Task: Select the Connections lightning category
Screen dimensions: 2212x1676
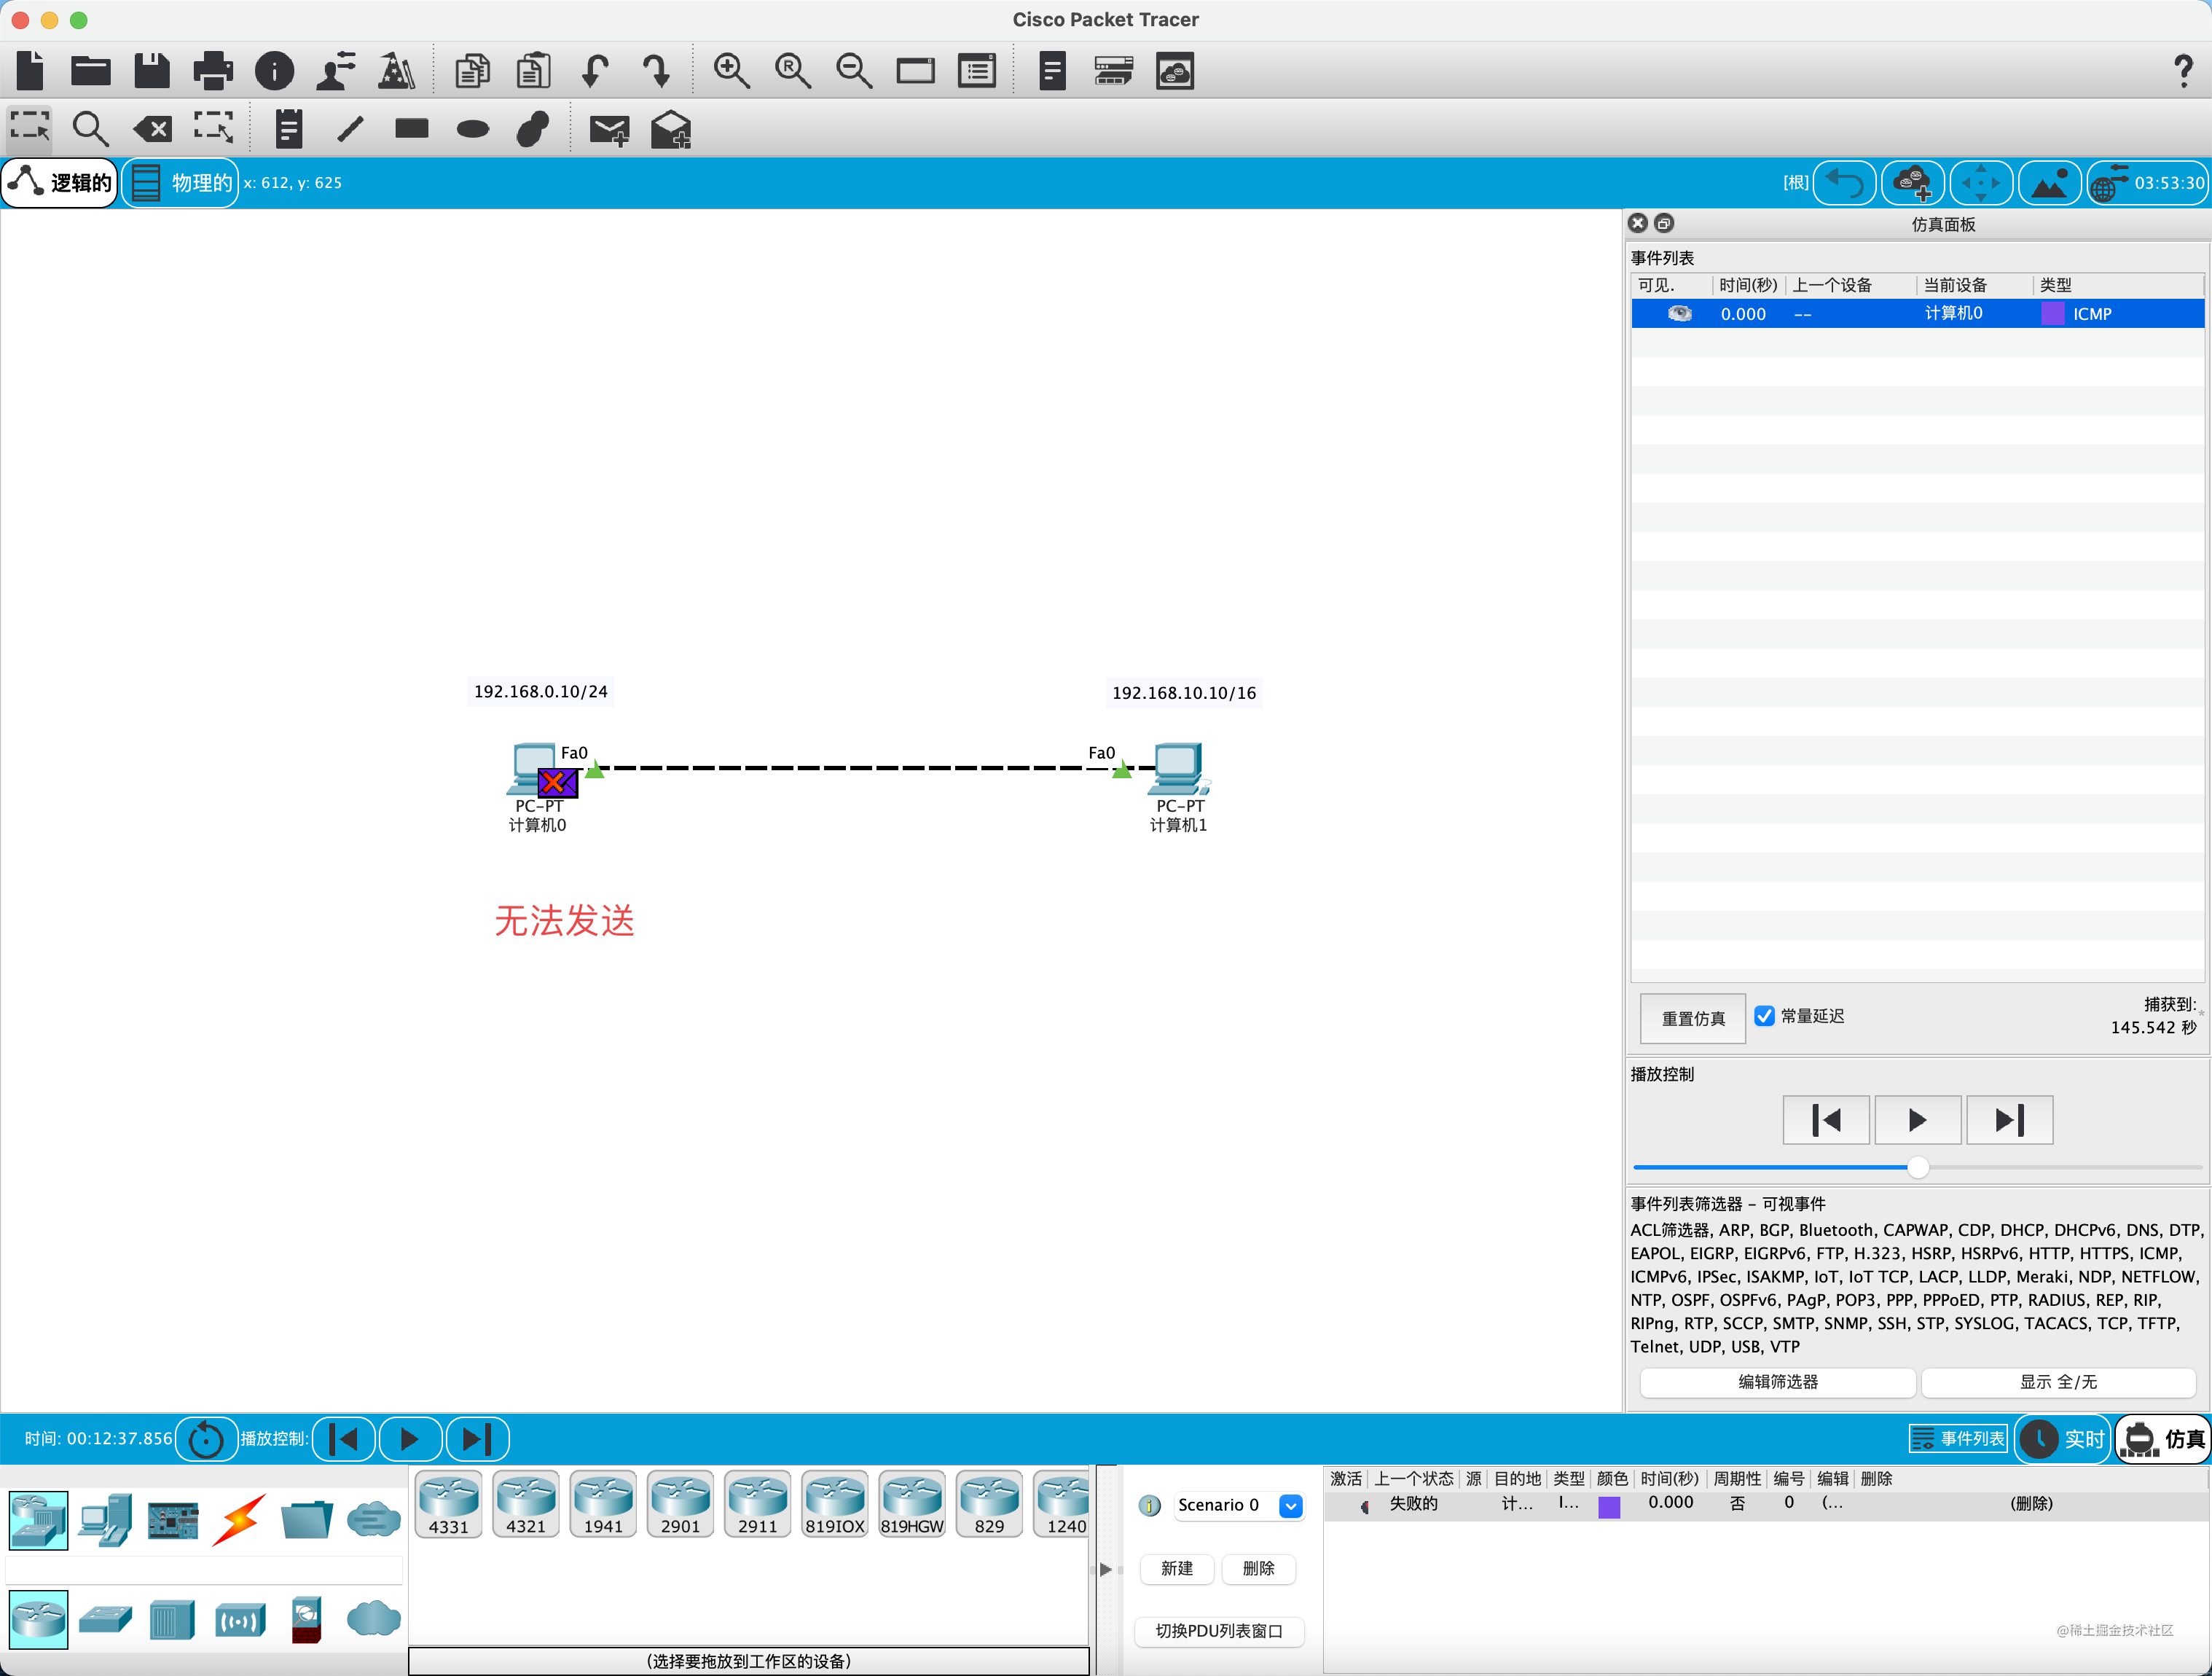Action: [x=239, y=1520]
